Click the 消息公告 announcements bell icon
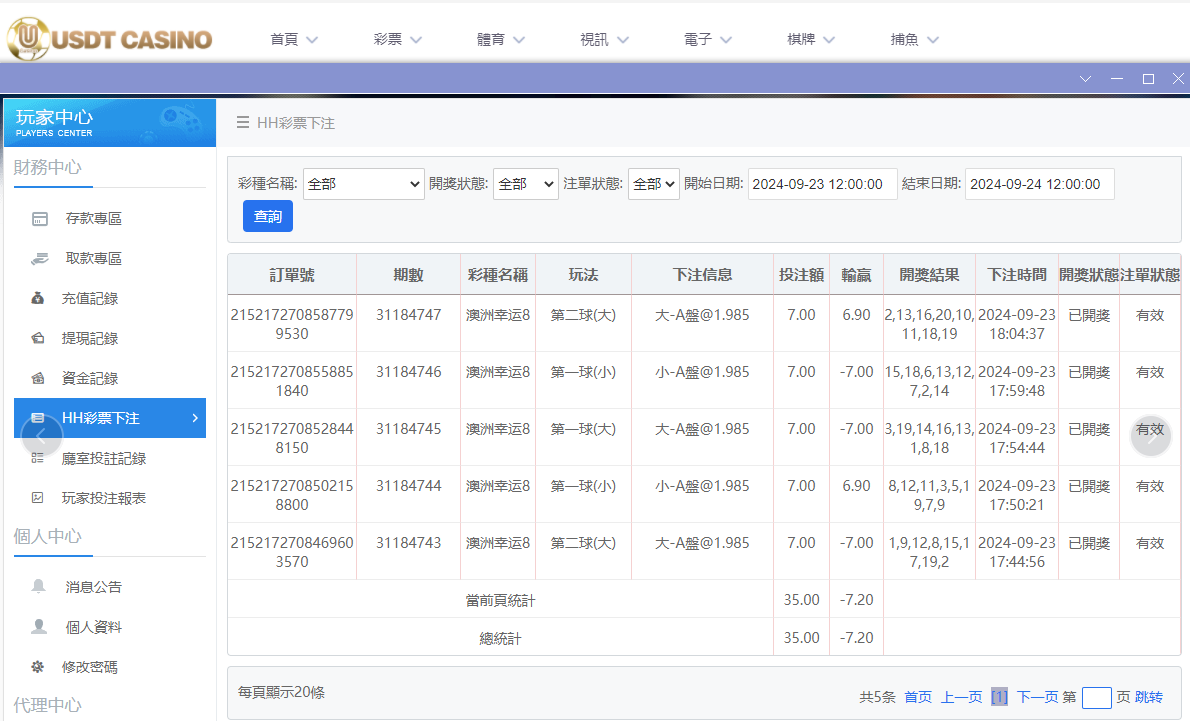Image resolution: width=1190 pixels, height=721 pixels. 38,587
